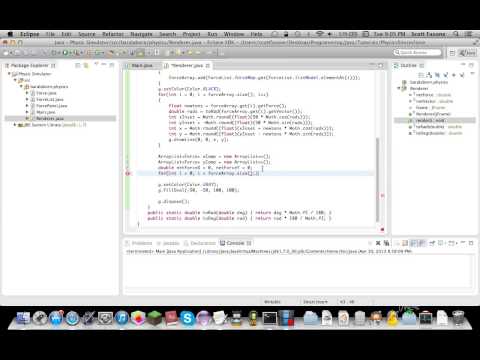Switch to the Main.java editor tab
480x360 pixels.
pos(142,65)
